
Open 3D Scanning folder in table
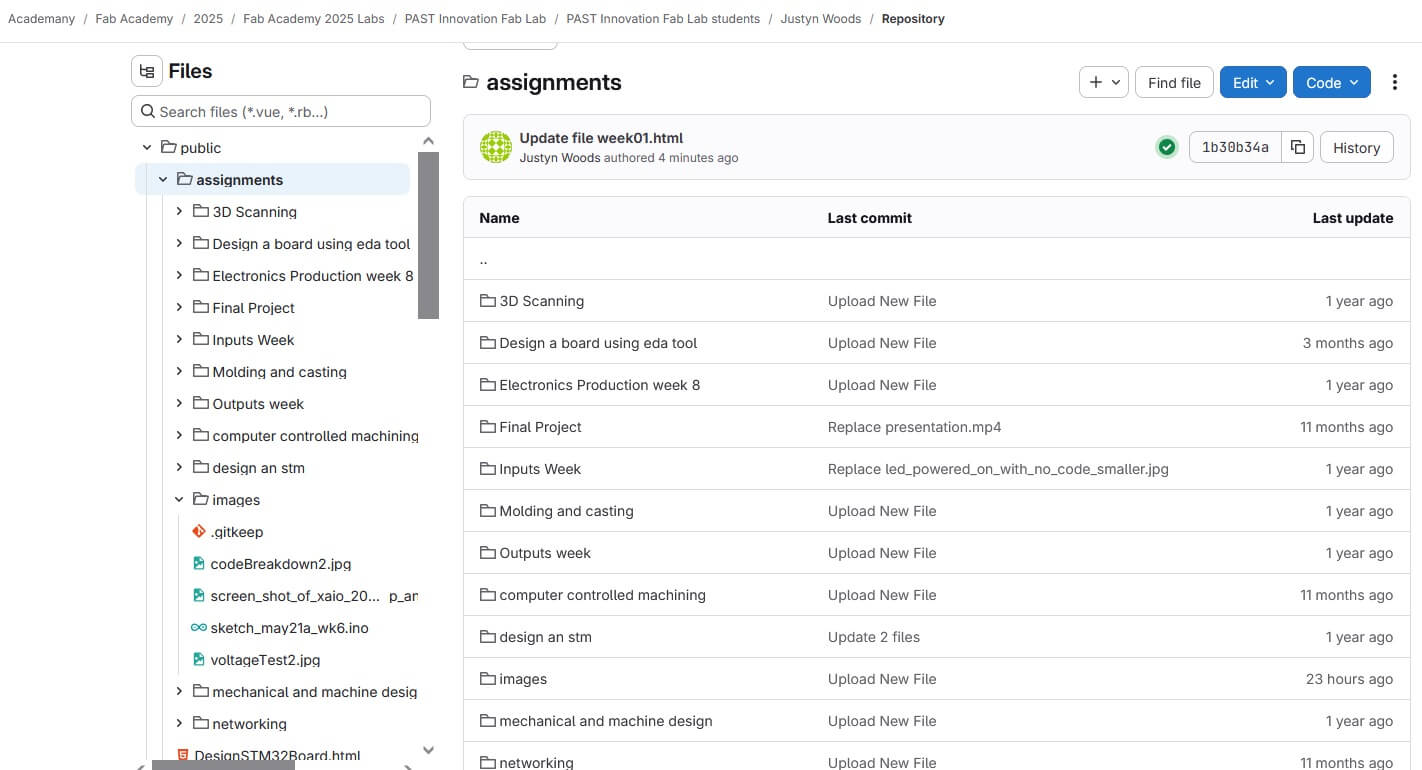[x=541, y=301]
